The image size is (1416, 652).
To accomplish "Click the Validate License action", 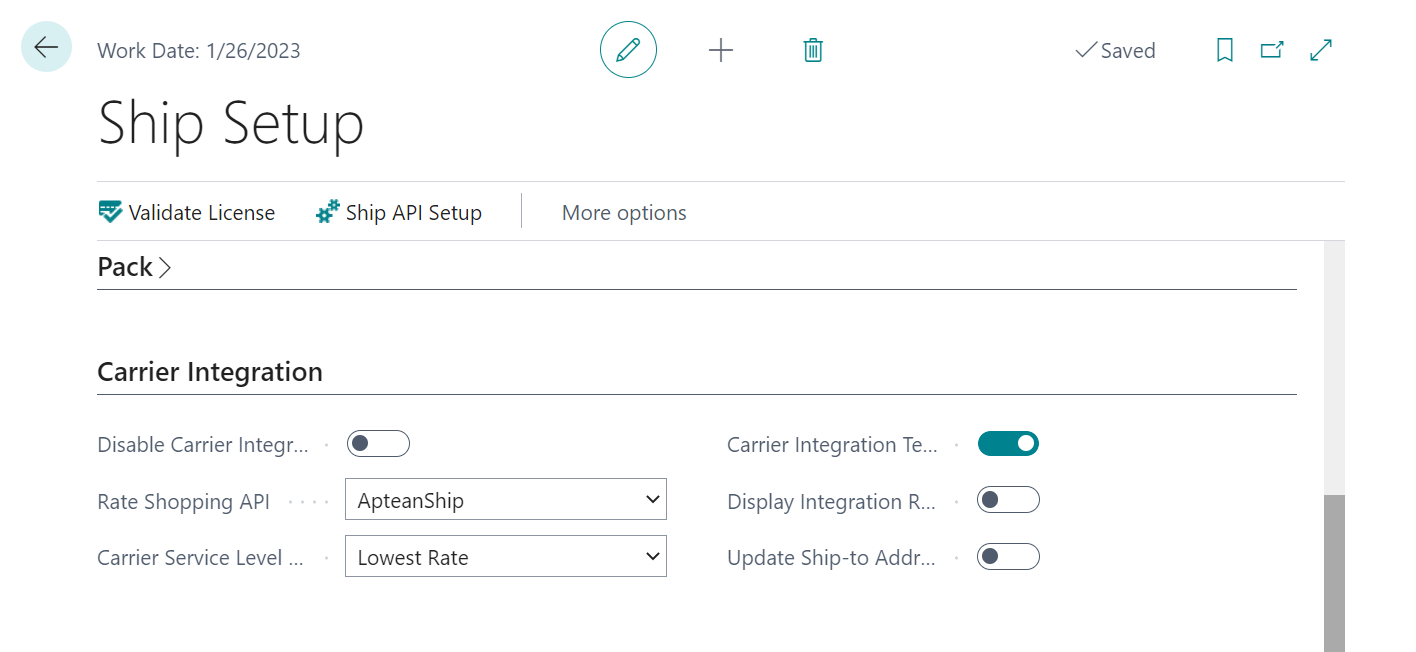I will (187, 212).
